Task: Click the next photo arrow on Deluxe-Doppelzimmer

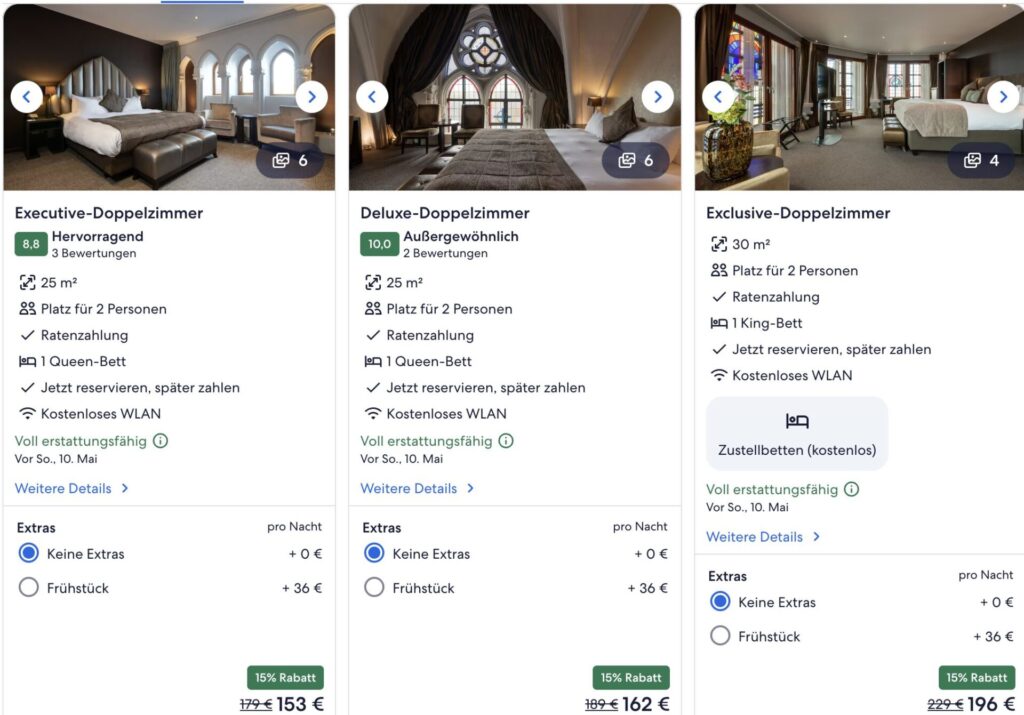Action: [658, 96]
